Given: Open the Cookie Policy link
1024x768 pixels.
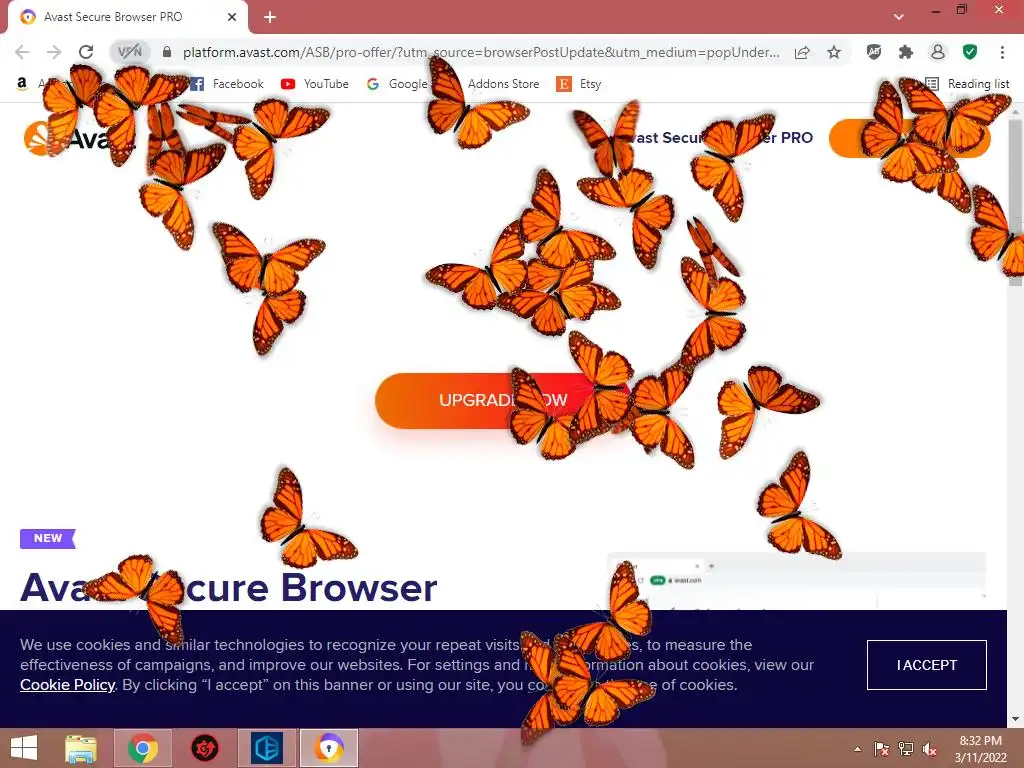Looking at the screenshot, I should coord(67,684).
